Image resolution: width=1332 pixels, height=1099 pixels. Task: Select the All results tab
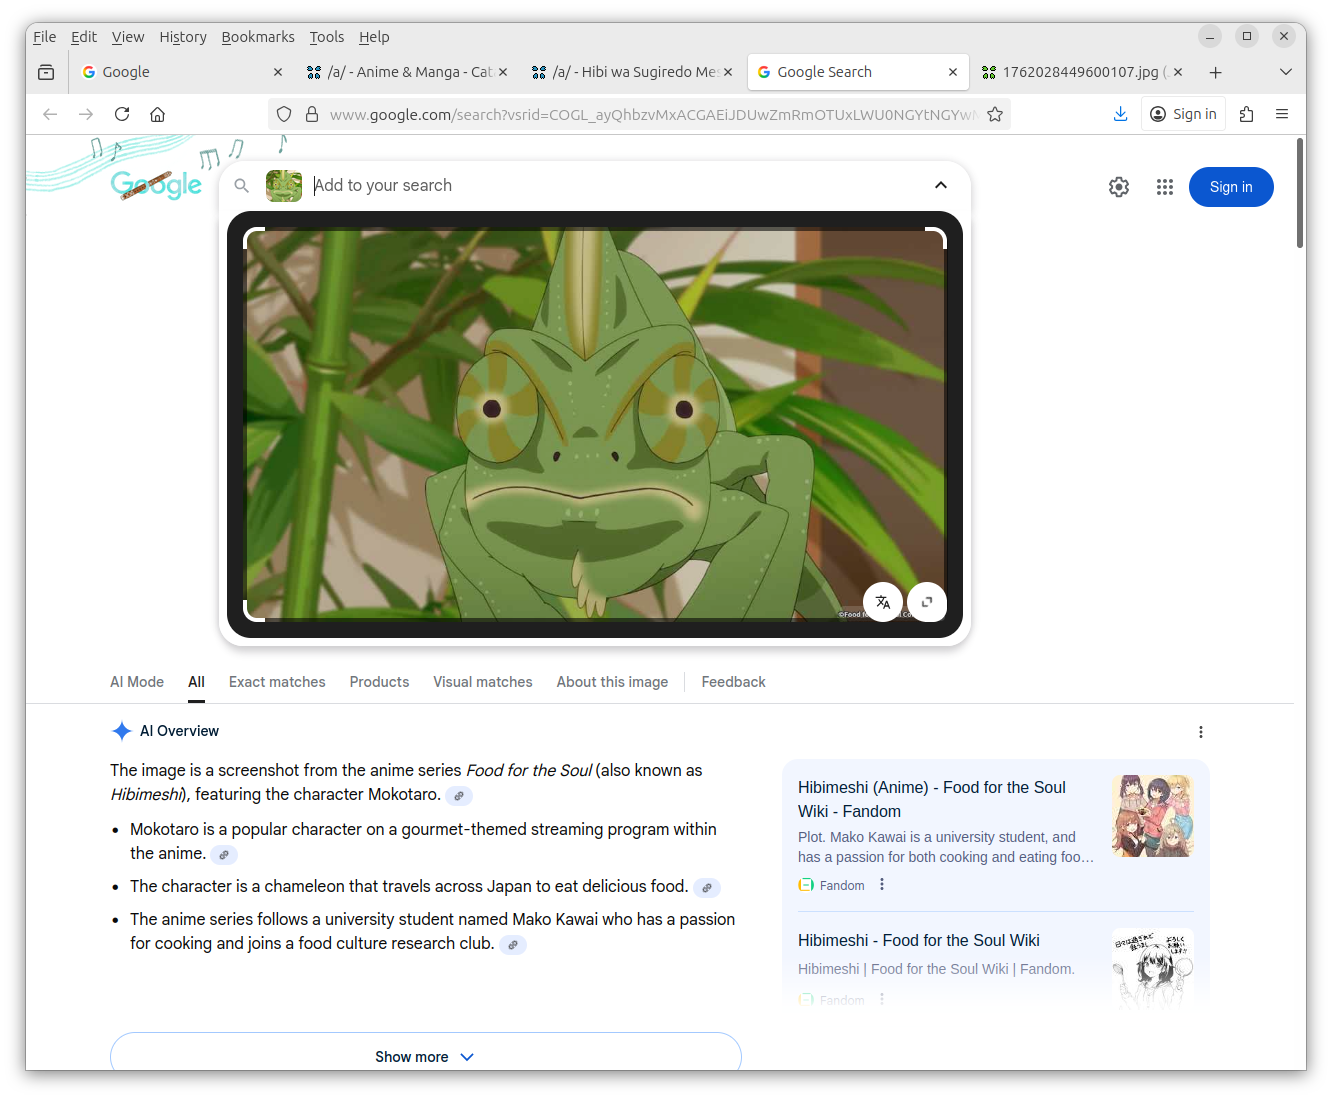[x=197, y=682]
